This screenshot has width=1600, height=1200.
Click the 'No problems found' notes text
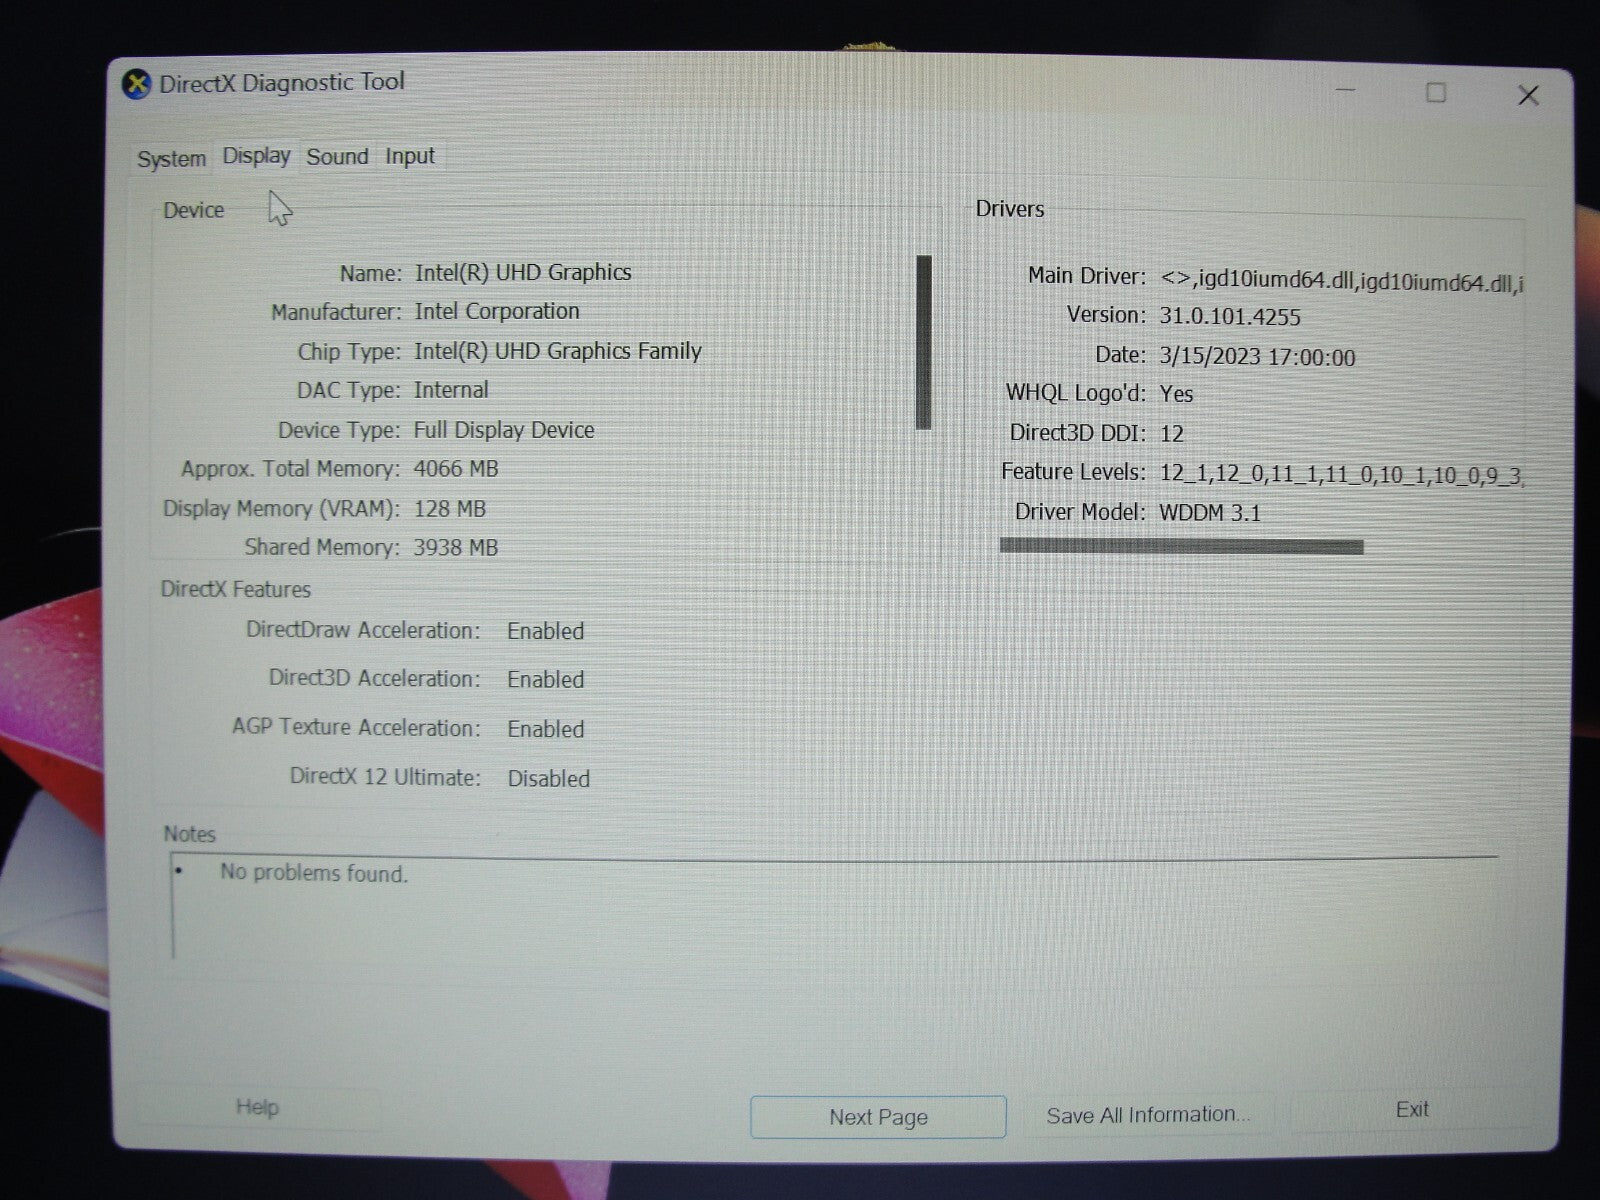[x=313, y=873]
